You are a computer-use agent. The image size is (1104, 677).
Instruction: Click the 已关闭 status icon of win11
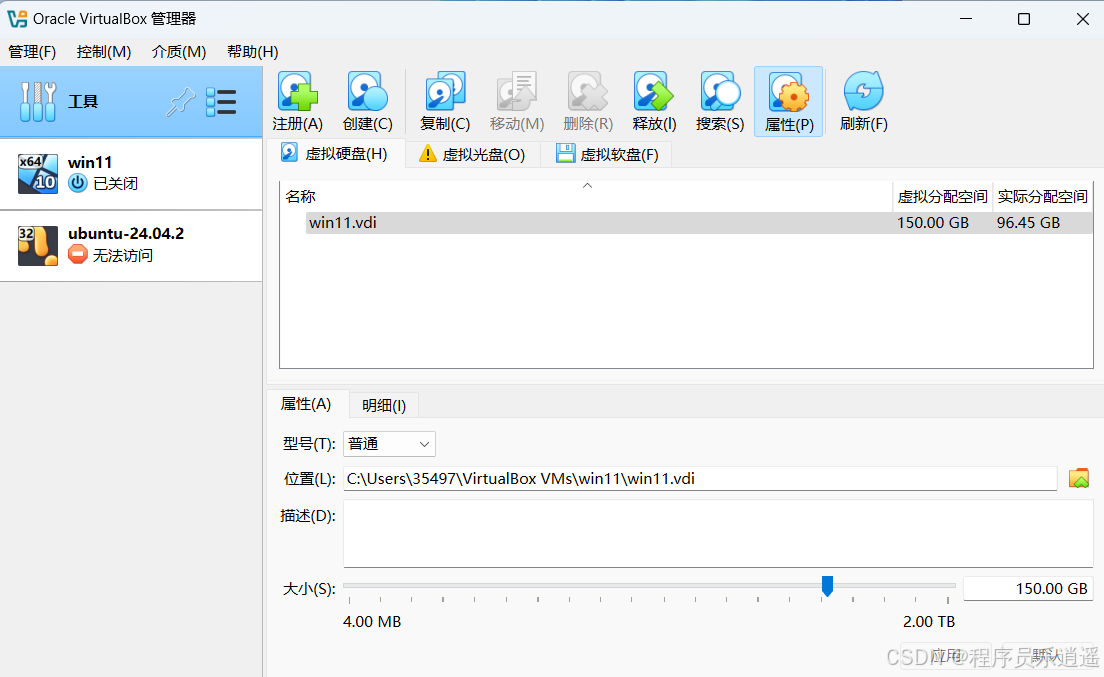(x=77, y=183)
